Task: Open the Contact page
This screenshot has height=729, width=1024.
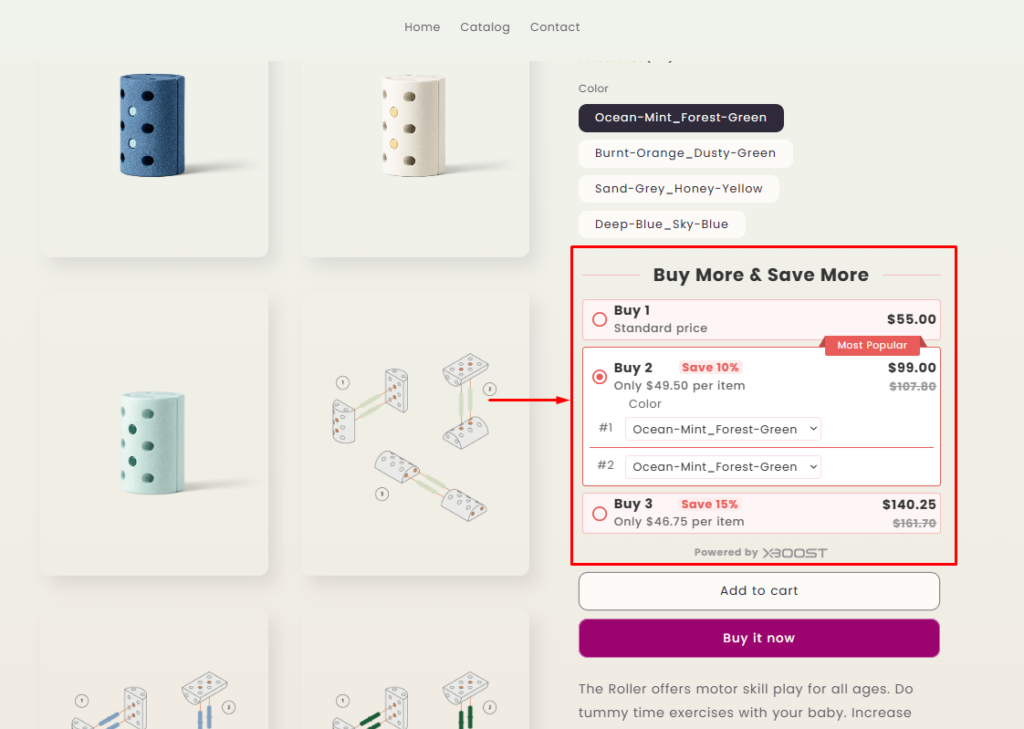Action: point(555,27)
